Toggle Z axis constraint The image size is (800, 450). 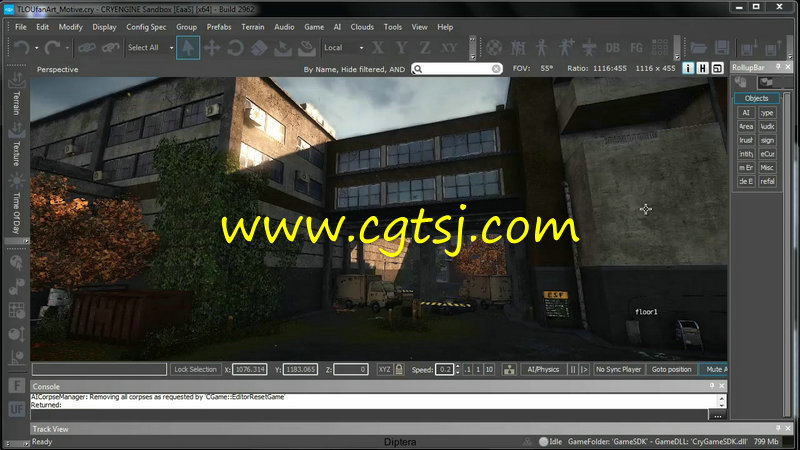click(x=424, y=48)
